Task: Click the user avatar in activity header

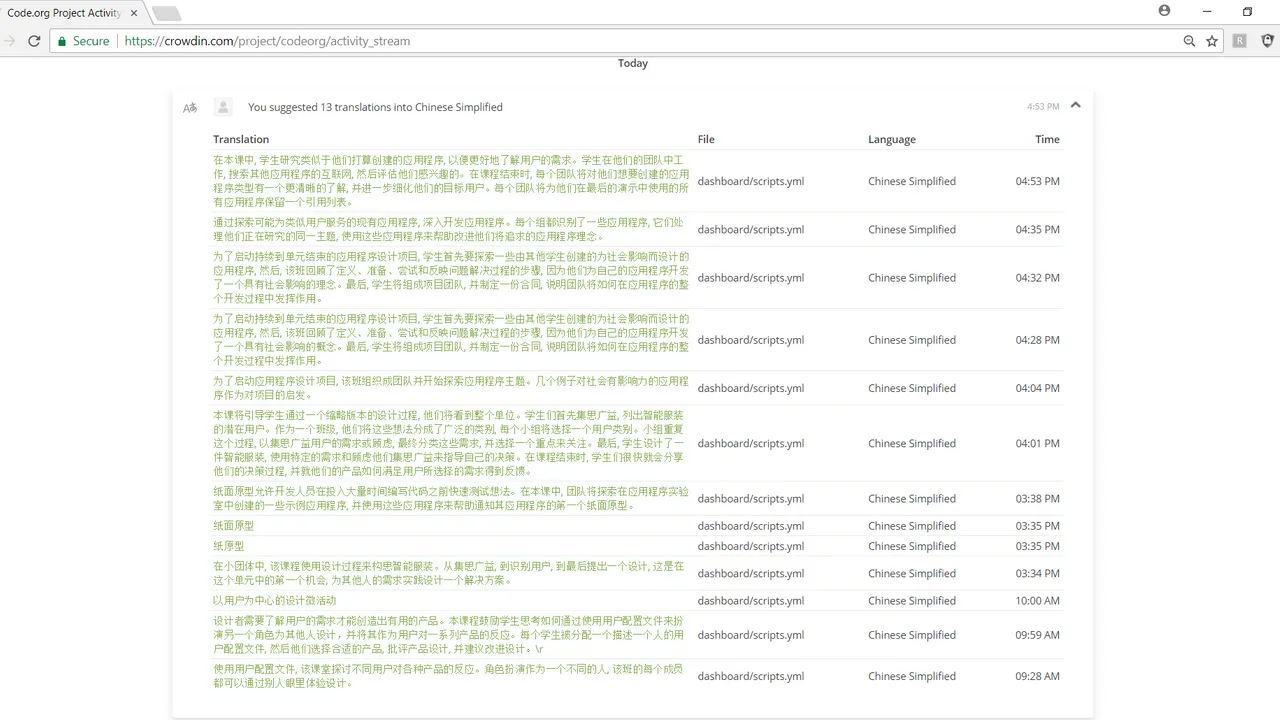Action: [x=224, y=107]
